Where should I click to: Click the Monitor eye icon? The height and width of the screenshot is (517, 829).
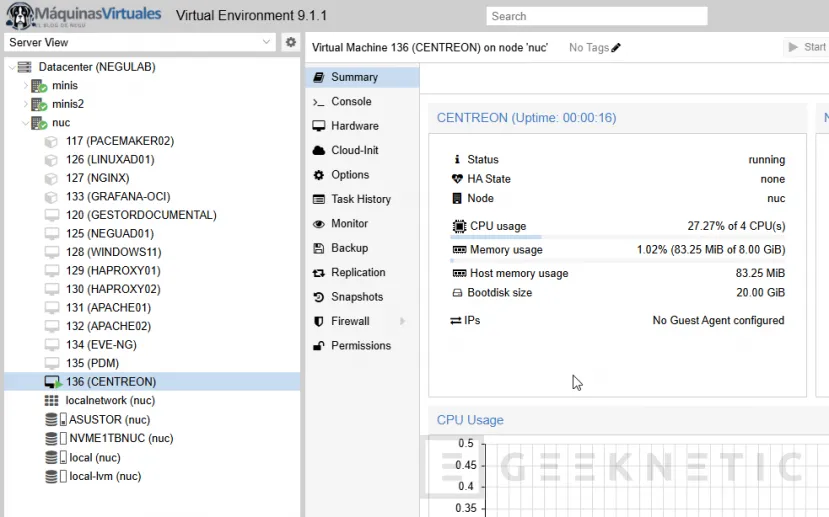pyautogui.click(x=318, y=224)
